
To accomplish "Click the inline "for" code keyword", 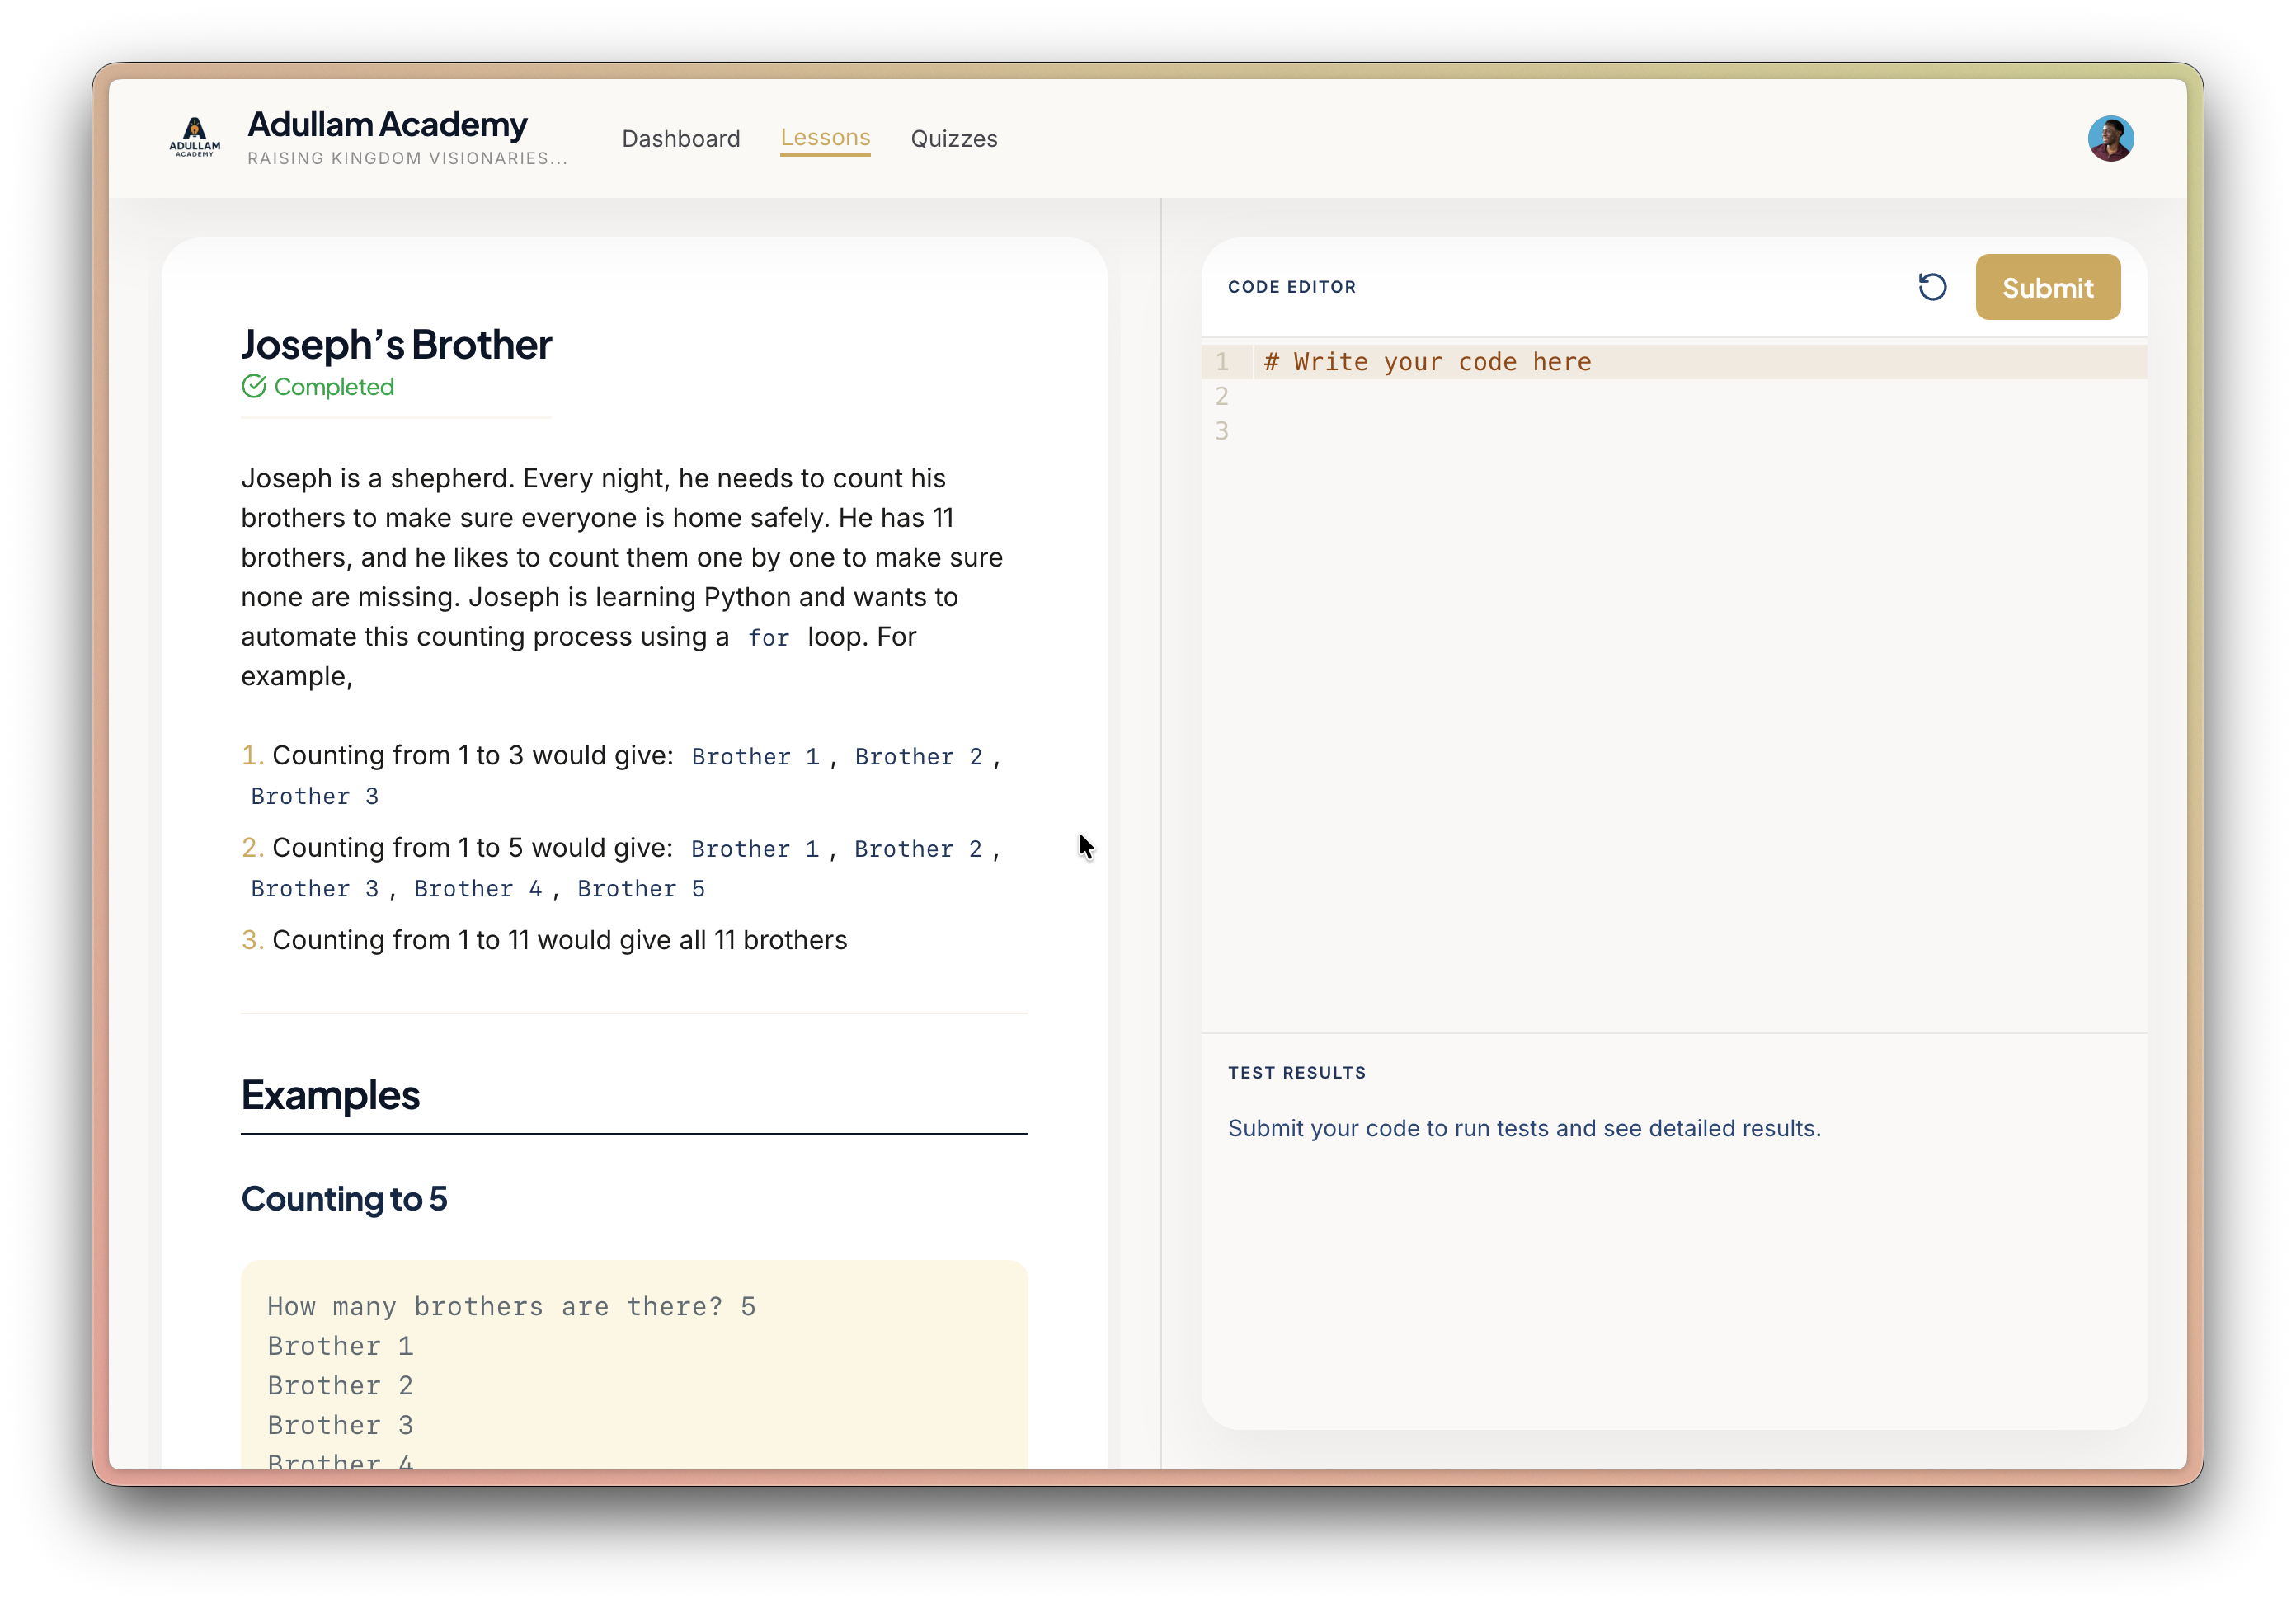I will click(x=768, y=637).
